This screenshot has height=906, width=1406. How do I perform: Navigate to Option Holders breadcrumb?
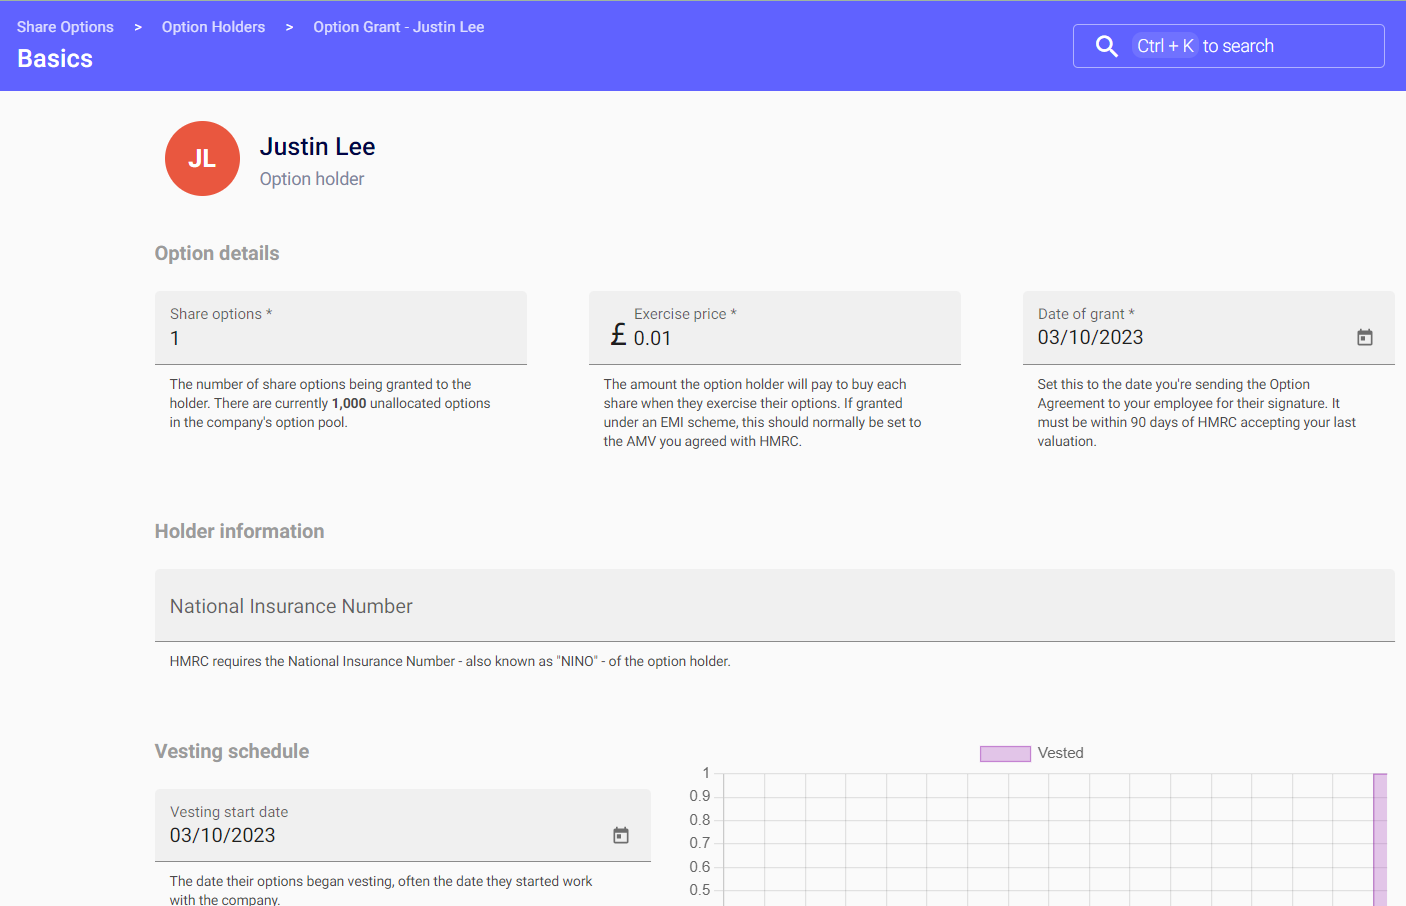coord(213,27)
